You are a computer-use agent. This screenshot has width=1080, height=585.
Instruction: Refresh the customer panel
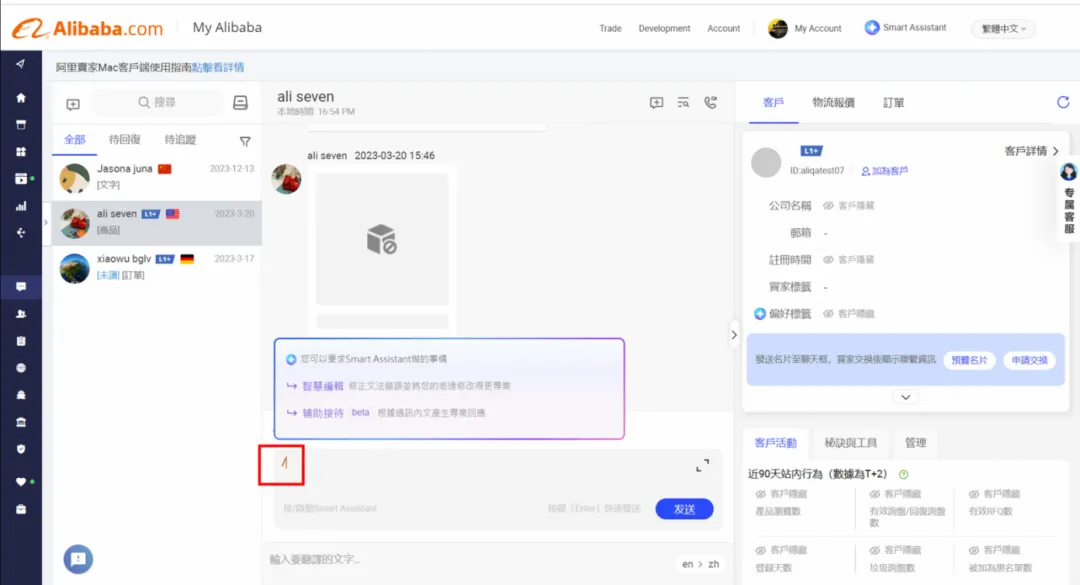[x=1063, y=102]
